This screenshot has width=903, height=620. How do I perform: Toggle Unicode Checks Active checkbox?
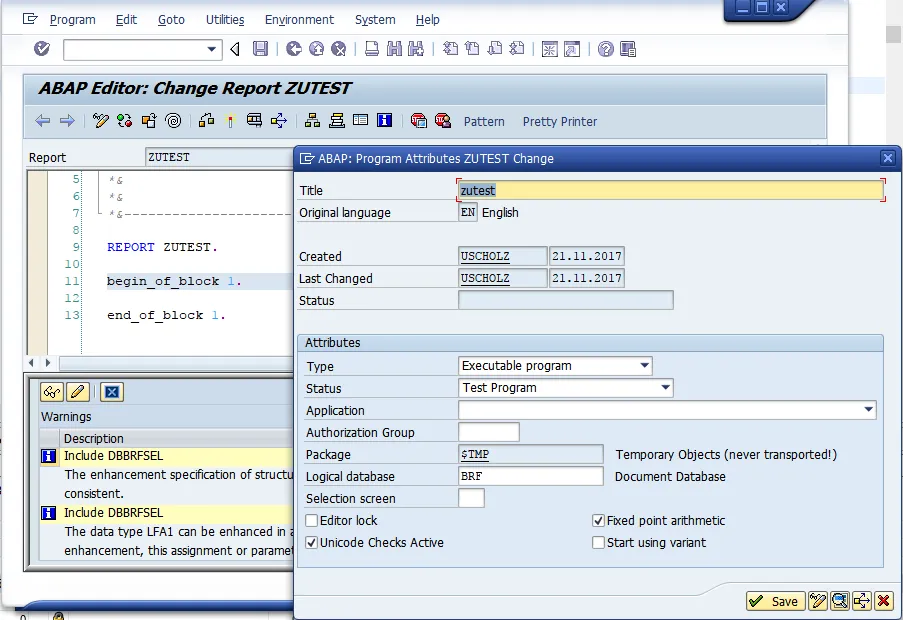[x=312, y=542]
